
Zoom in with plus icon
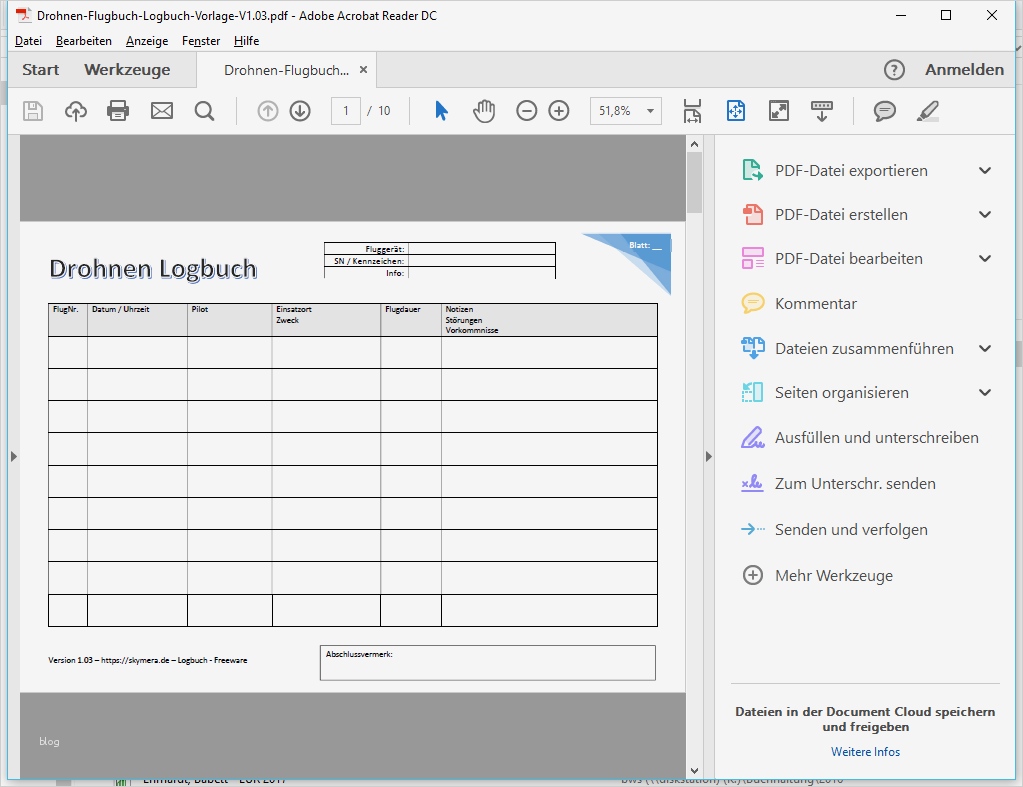click(559, 111)
